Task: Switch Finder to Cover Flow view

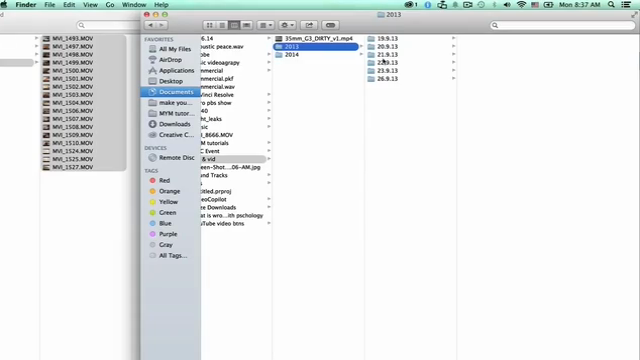Action: 246,25
